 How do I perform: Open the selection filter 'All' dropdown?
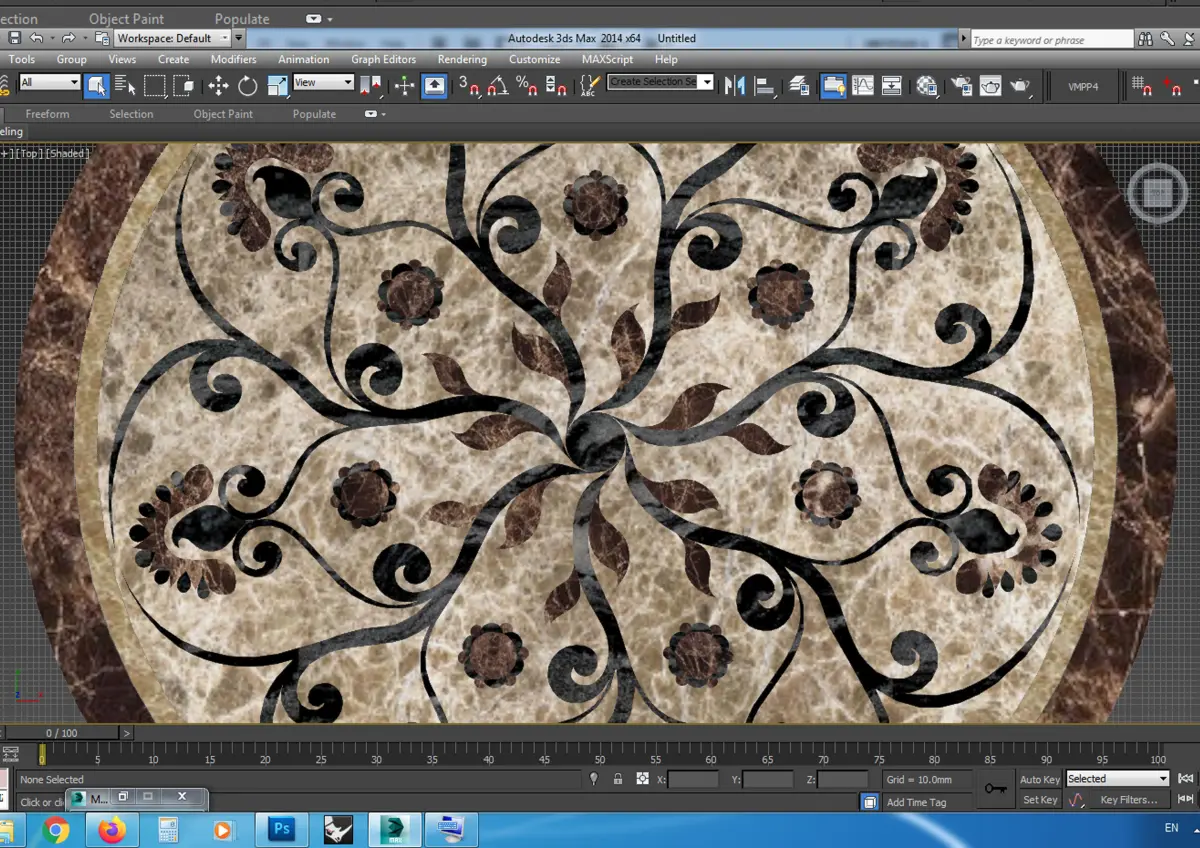[49, 83]
